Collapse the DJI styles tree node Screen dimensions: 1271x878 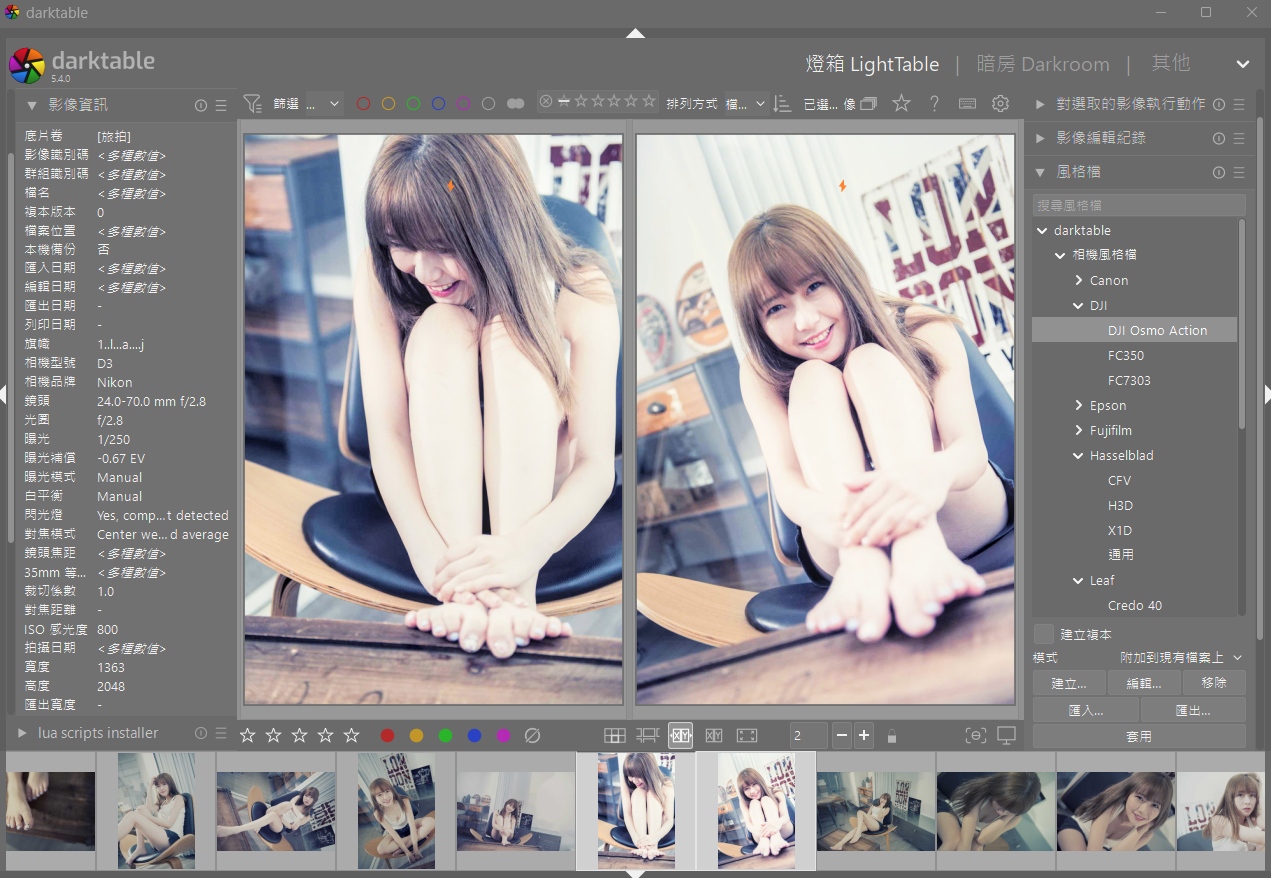(1079, 306)
